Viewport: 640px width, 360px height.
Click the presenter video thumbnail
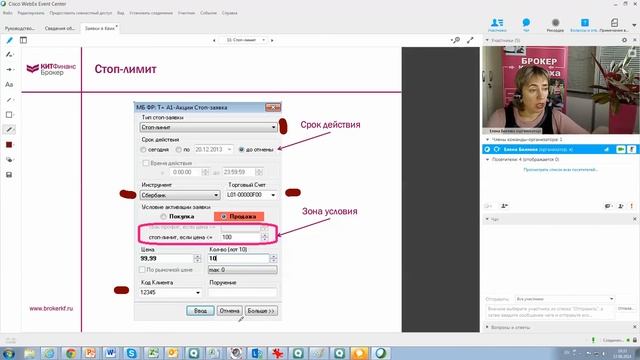561,90
